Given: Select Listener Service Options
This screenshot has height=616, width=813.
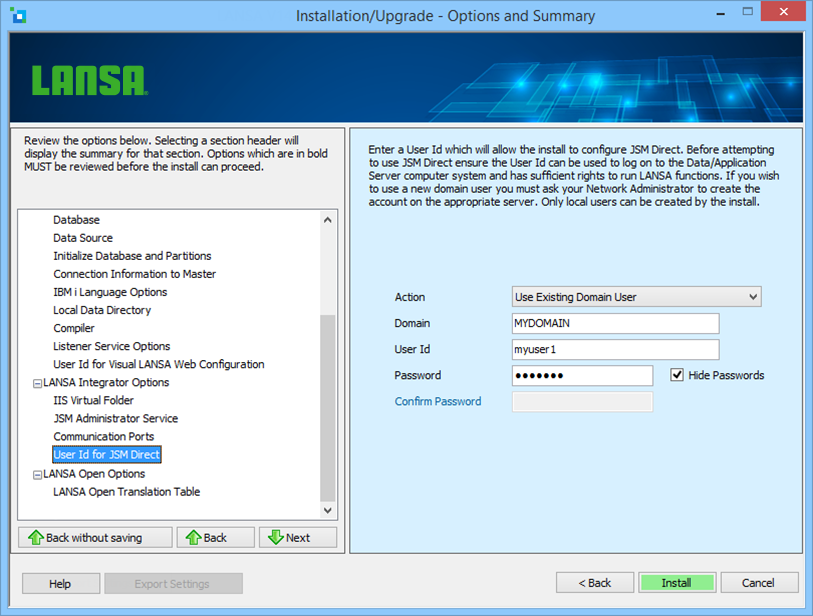Looking at the screenshot, I should click(111, 346).
